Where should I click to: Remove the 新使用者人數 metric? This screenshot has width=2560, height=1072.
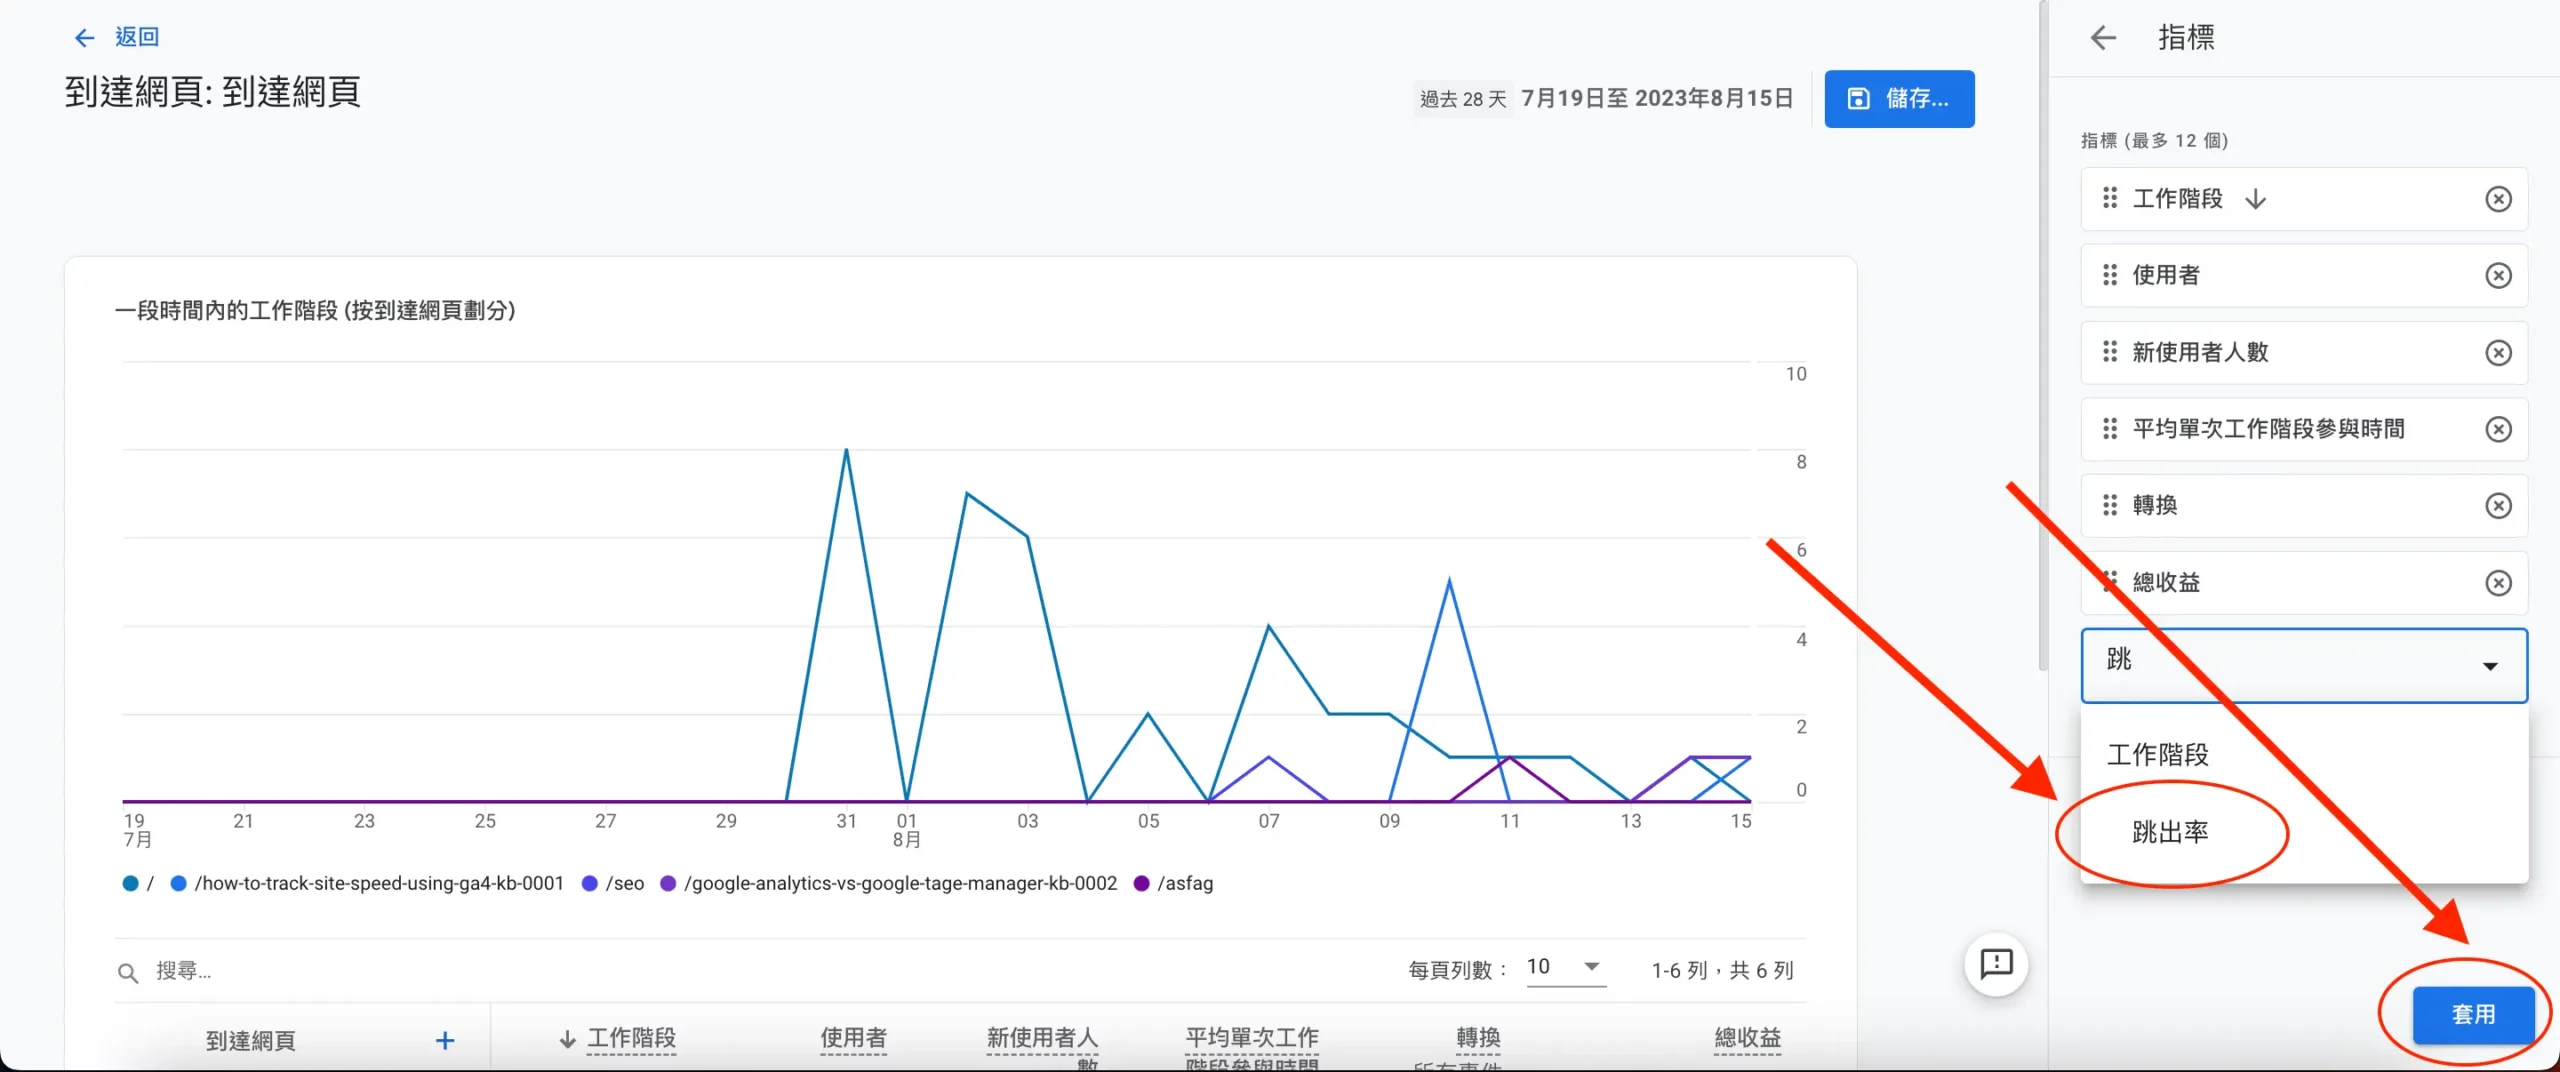pos(2498,353)
